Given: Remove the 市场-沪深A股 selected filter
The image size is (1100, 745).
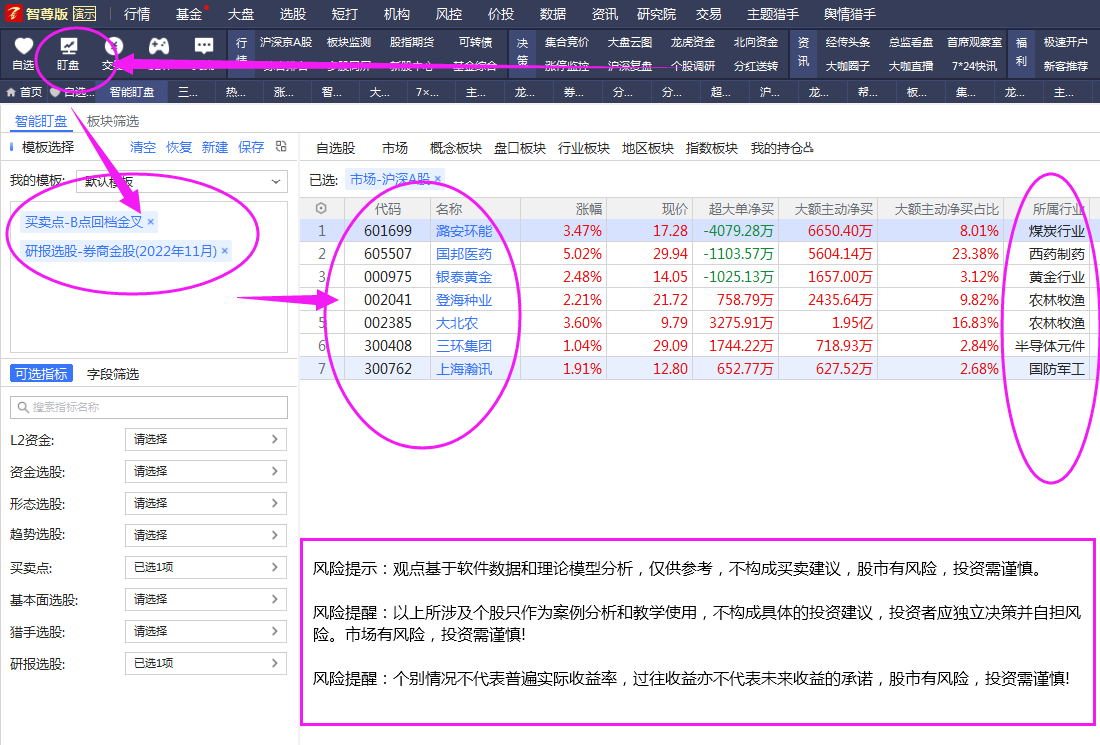Looking at the screenshot, I should click(x=438, y=180).
